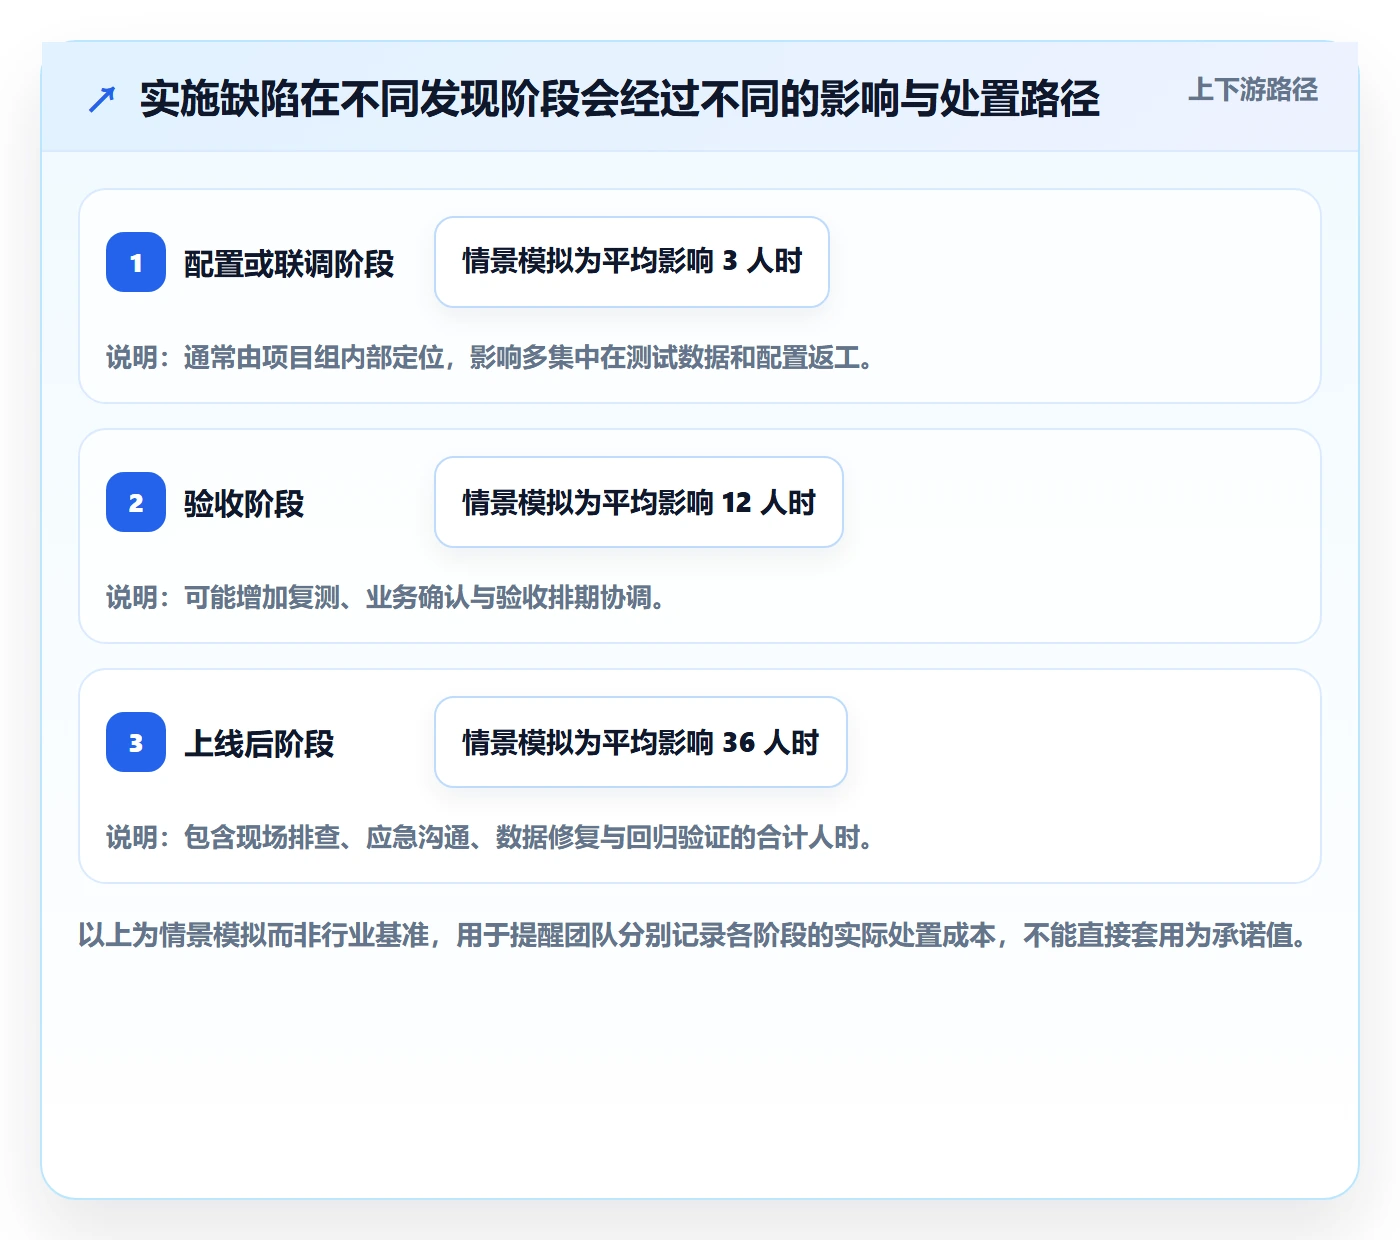Click the diagonal arrow icon beside the title

point(102,99)
